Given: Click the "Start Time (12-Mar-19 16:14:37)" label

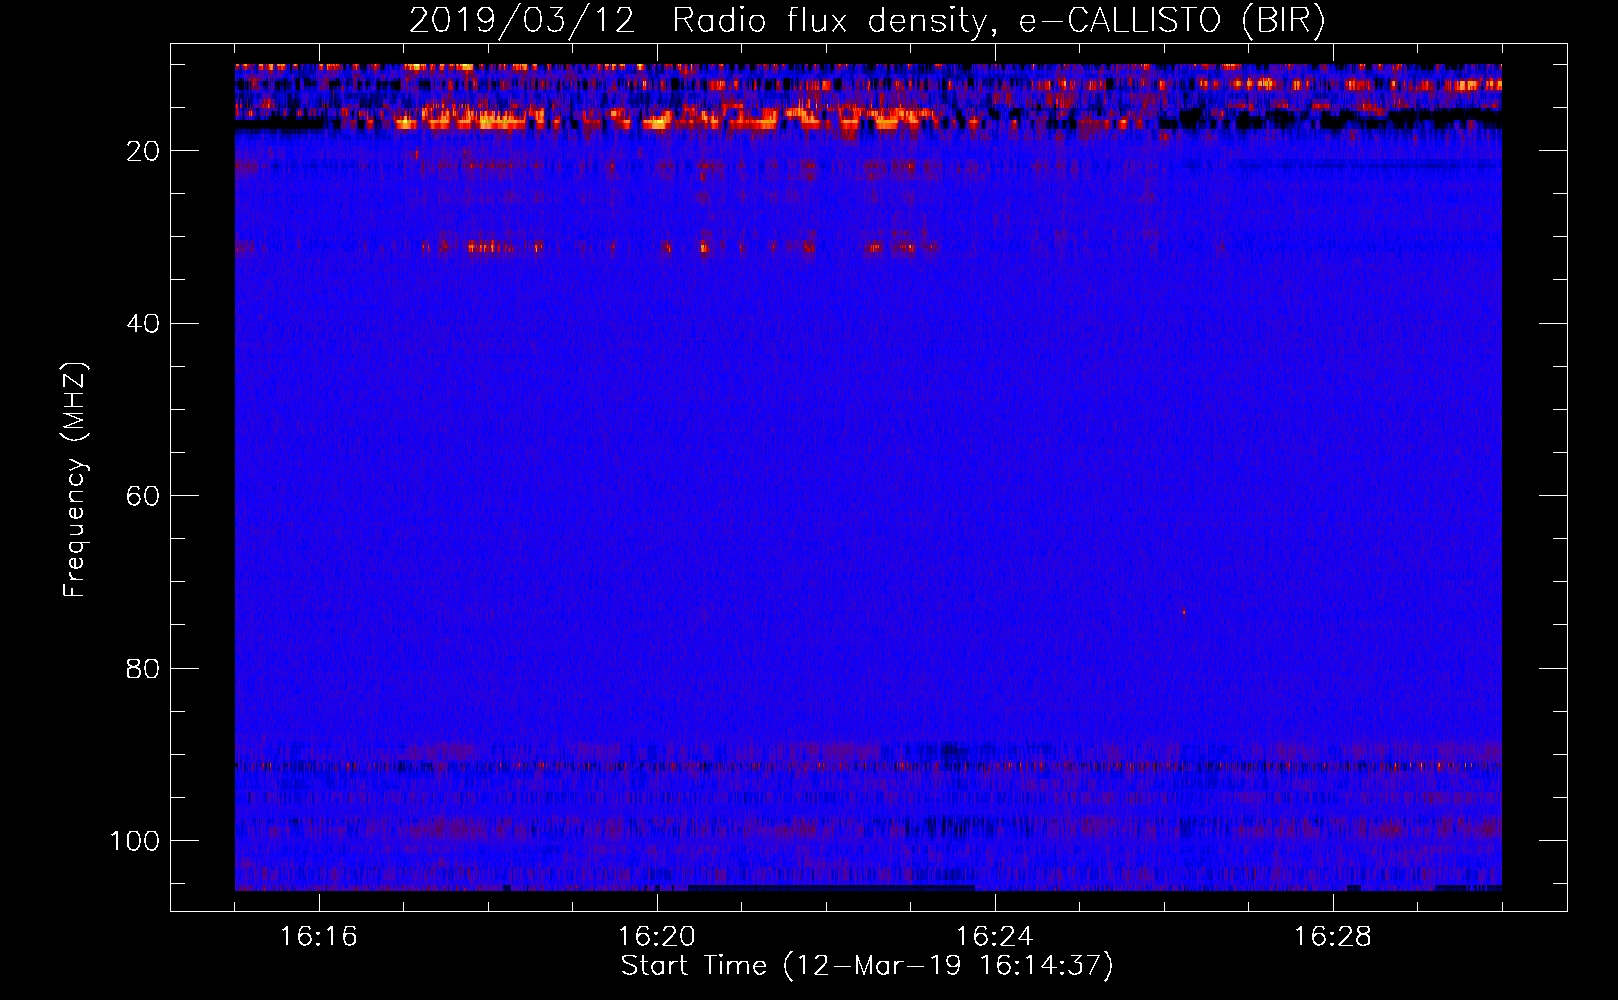Looking at the screenshot, I should pyautogui.click(x=867, y=966).
